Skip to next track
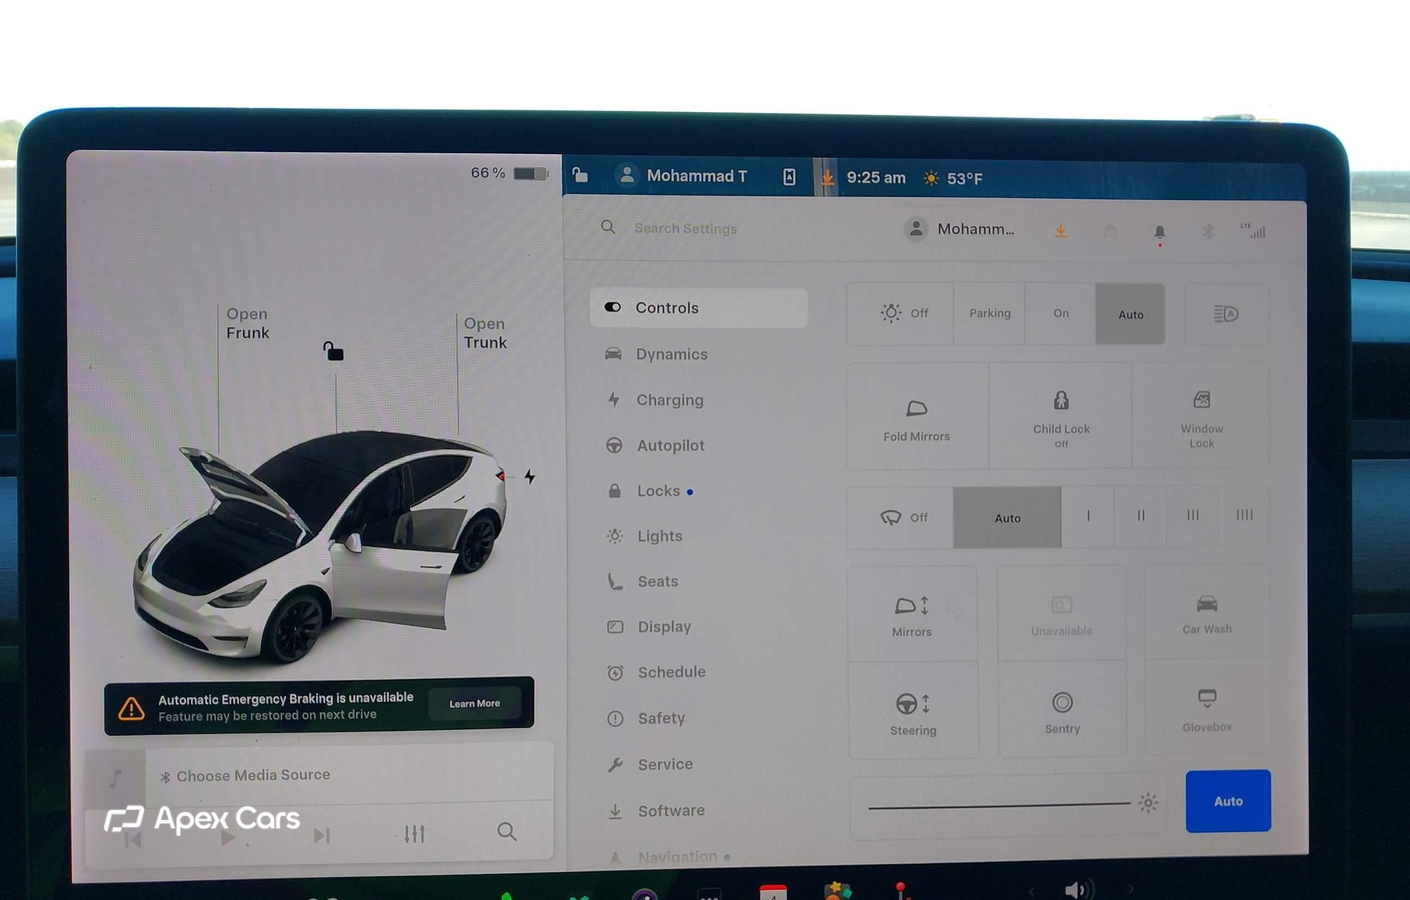The width and height of the screenshot is (1410, 900). point(321,835)
